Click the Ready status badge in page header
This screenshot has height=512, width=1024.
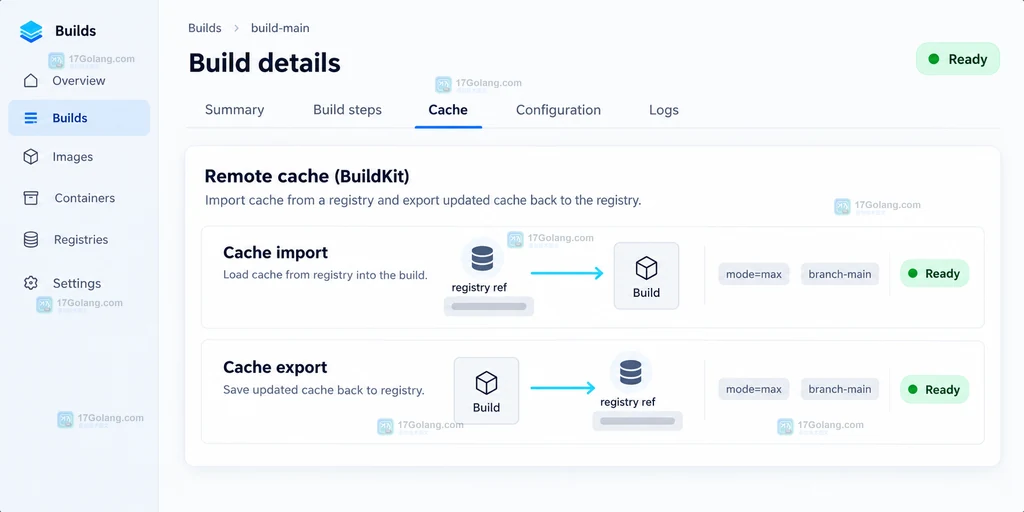point(957,59)
